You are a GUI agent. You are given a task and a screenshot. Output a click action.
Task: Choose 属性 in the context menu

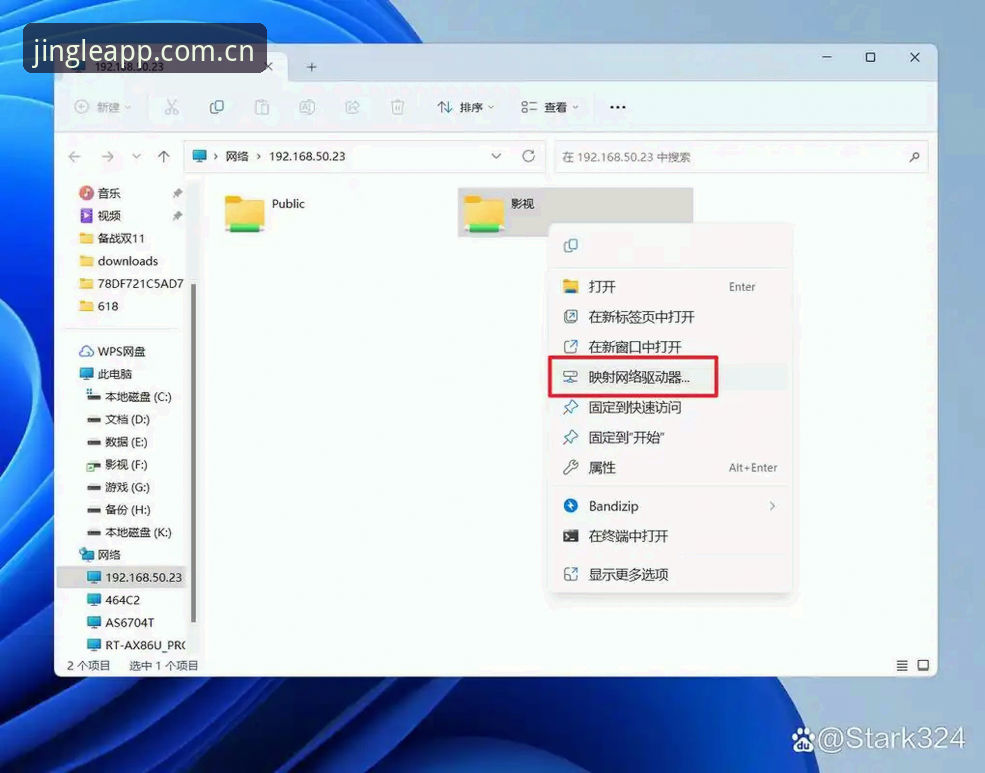[670, 468]
